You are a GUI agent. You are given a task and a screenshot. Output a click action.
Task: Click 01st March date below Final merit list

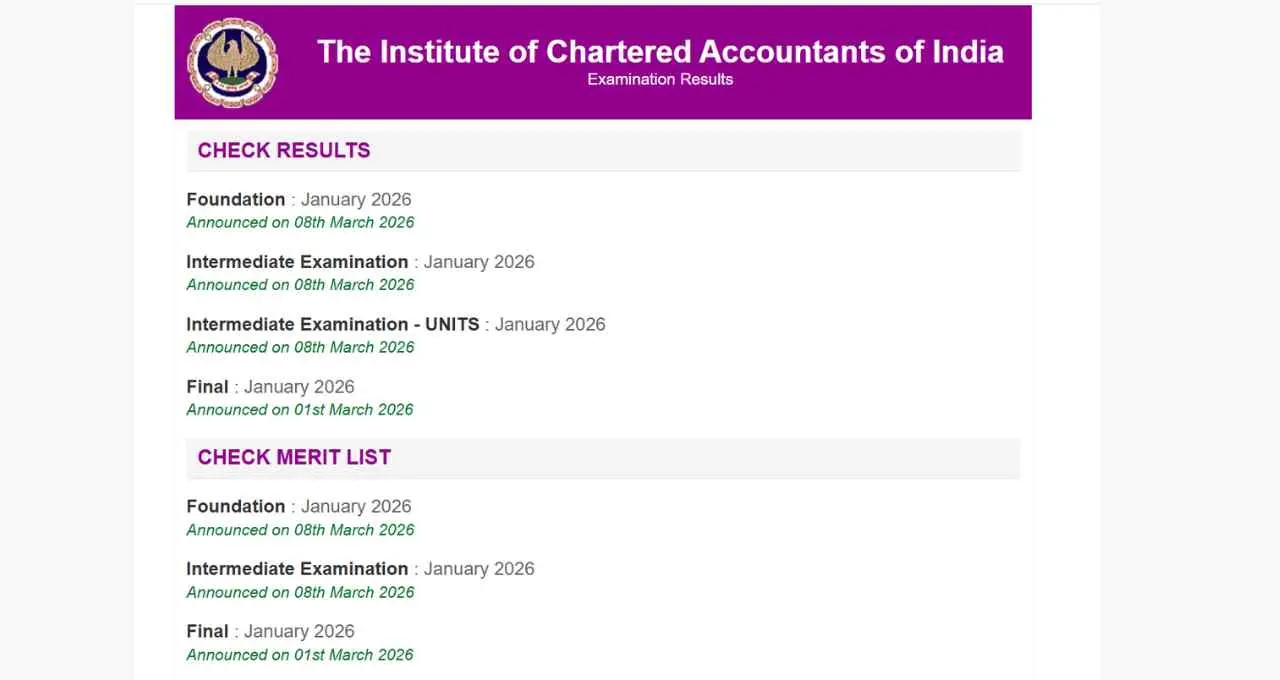pos(300,655)
